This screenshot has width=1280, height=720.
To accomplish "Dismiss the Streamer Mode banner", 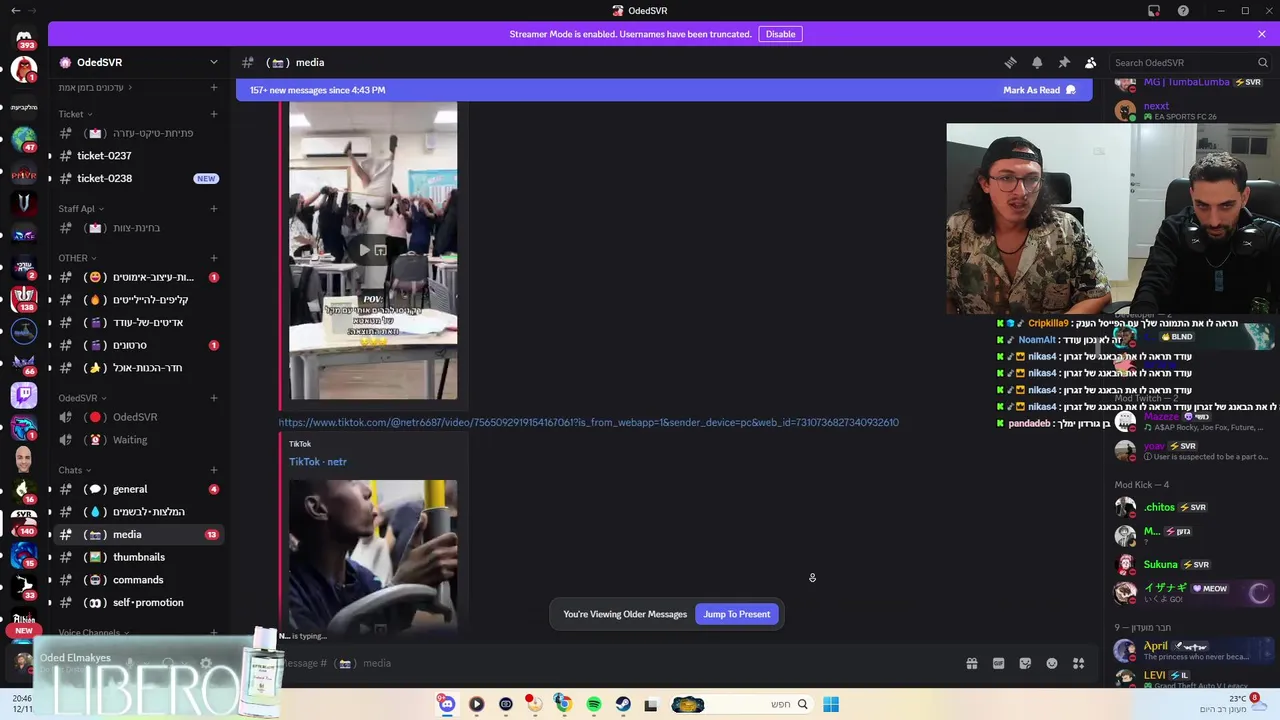I will [1262, 34].
